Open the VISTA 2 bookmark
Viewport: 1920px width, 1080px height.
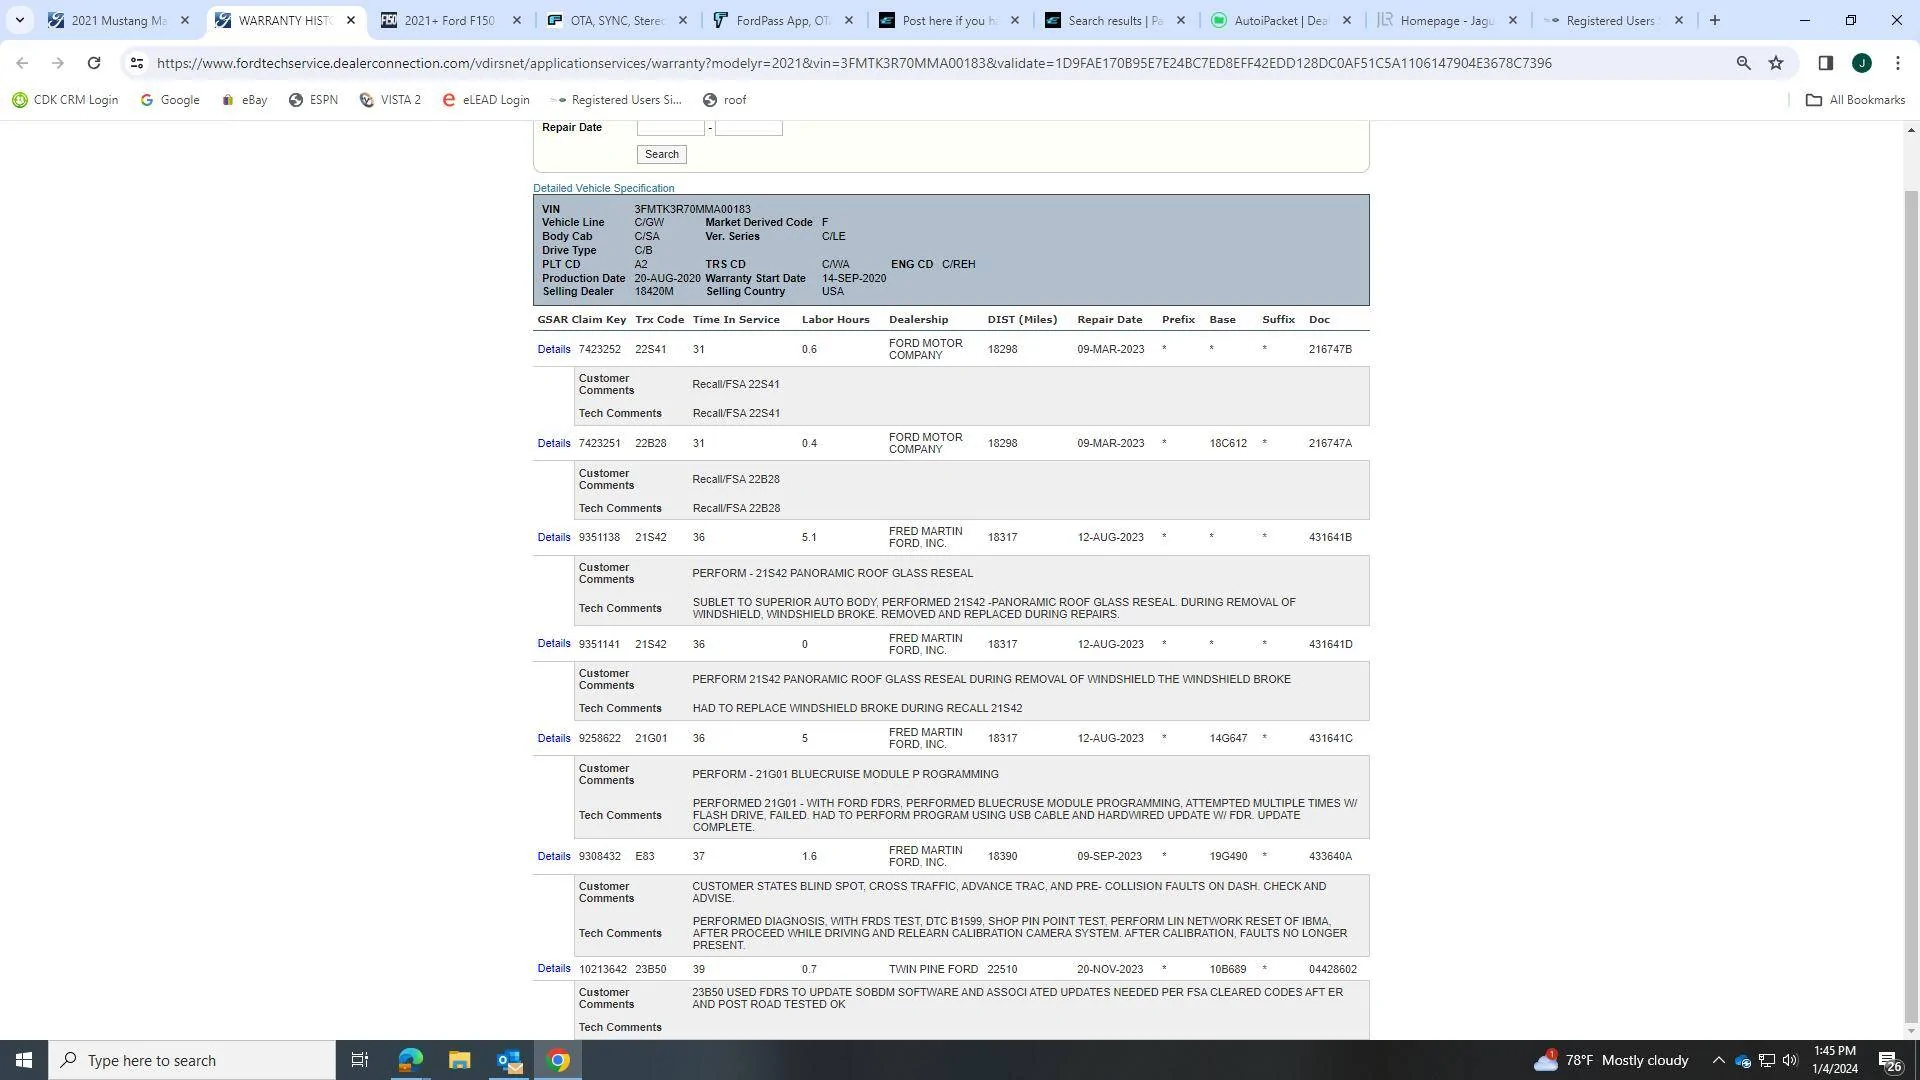click(390, 100)
